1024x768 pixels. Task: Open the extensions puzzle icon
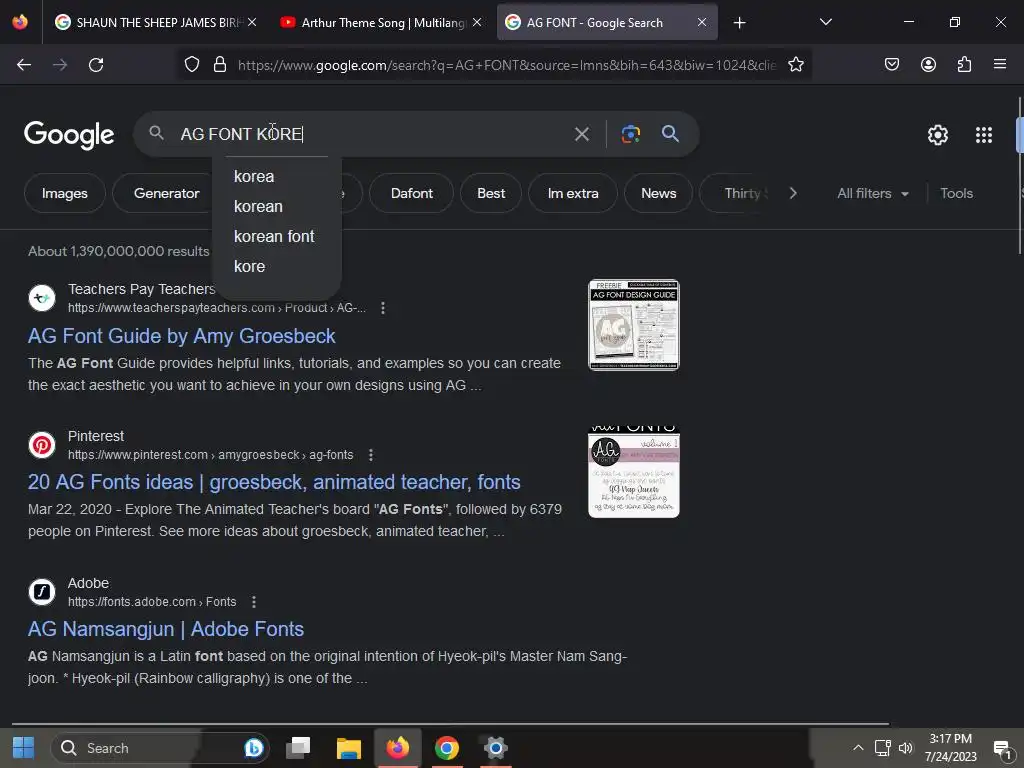click(x=964, y=65)
